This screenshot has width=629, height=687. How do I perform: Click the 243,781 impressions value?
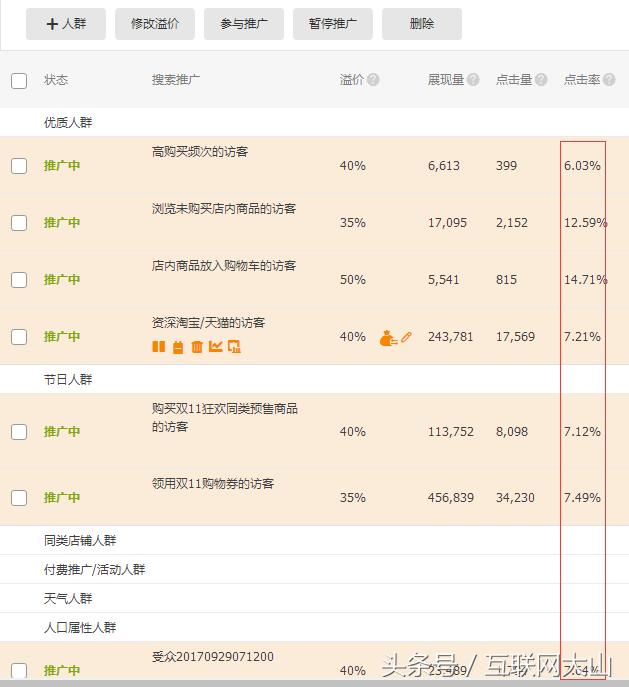click(450, 336)
